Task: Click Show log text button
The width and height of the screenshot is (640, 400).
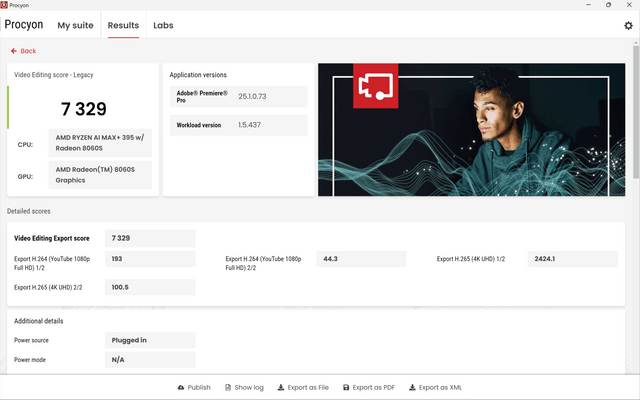Action: (249, 387)
